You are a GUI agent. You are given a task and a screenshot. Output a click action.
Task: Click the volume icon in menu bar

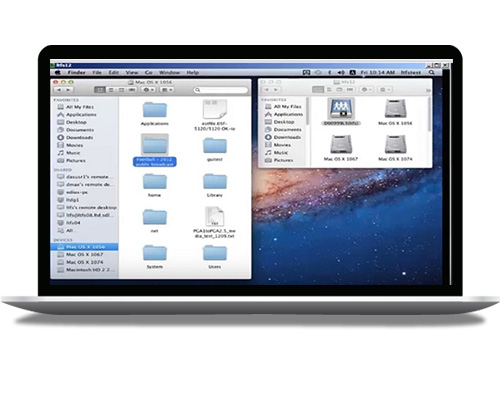pos(341,72)
